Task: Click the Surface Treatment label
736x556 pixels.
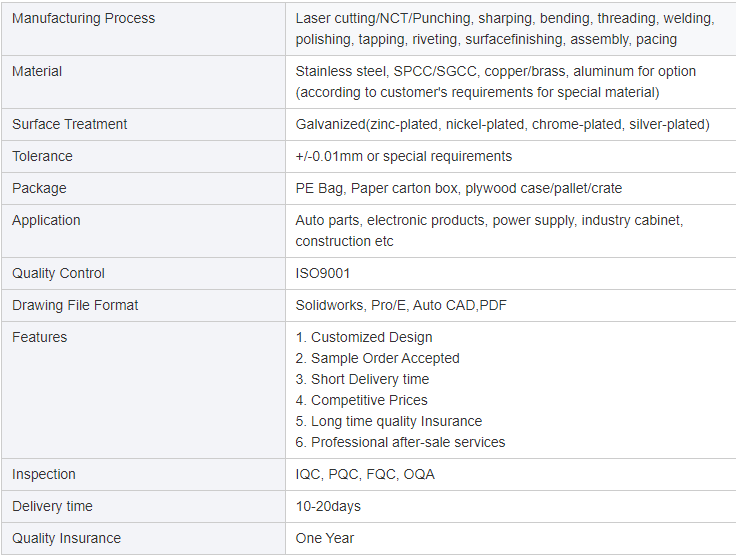Action: click(70, 124)
